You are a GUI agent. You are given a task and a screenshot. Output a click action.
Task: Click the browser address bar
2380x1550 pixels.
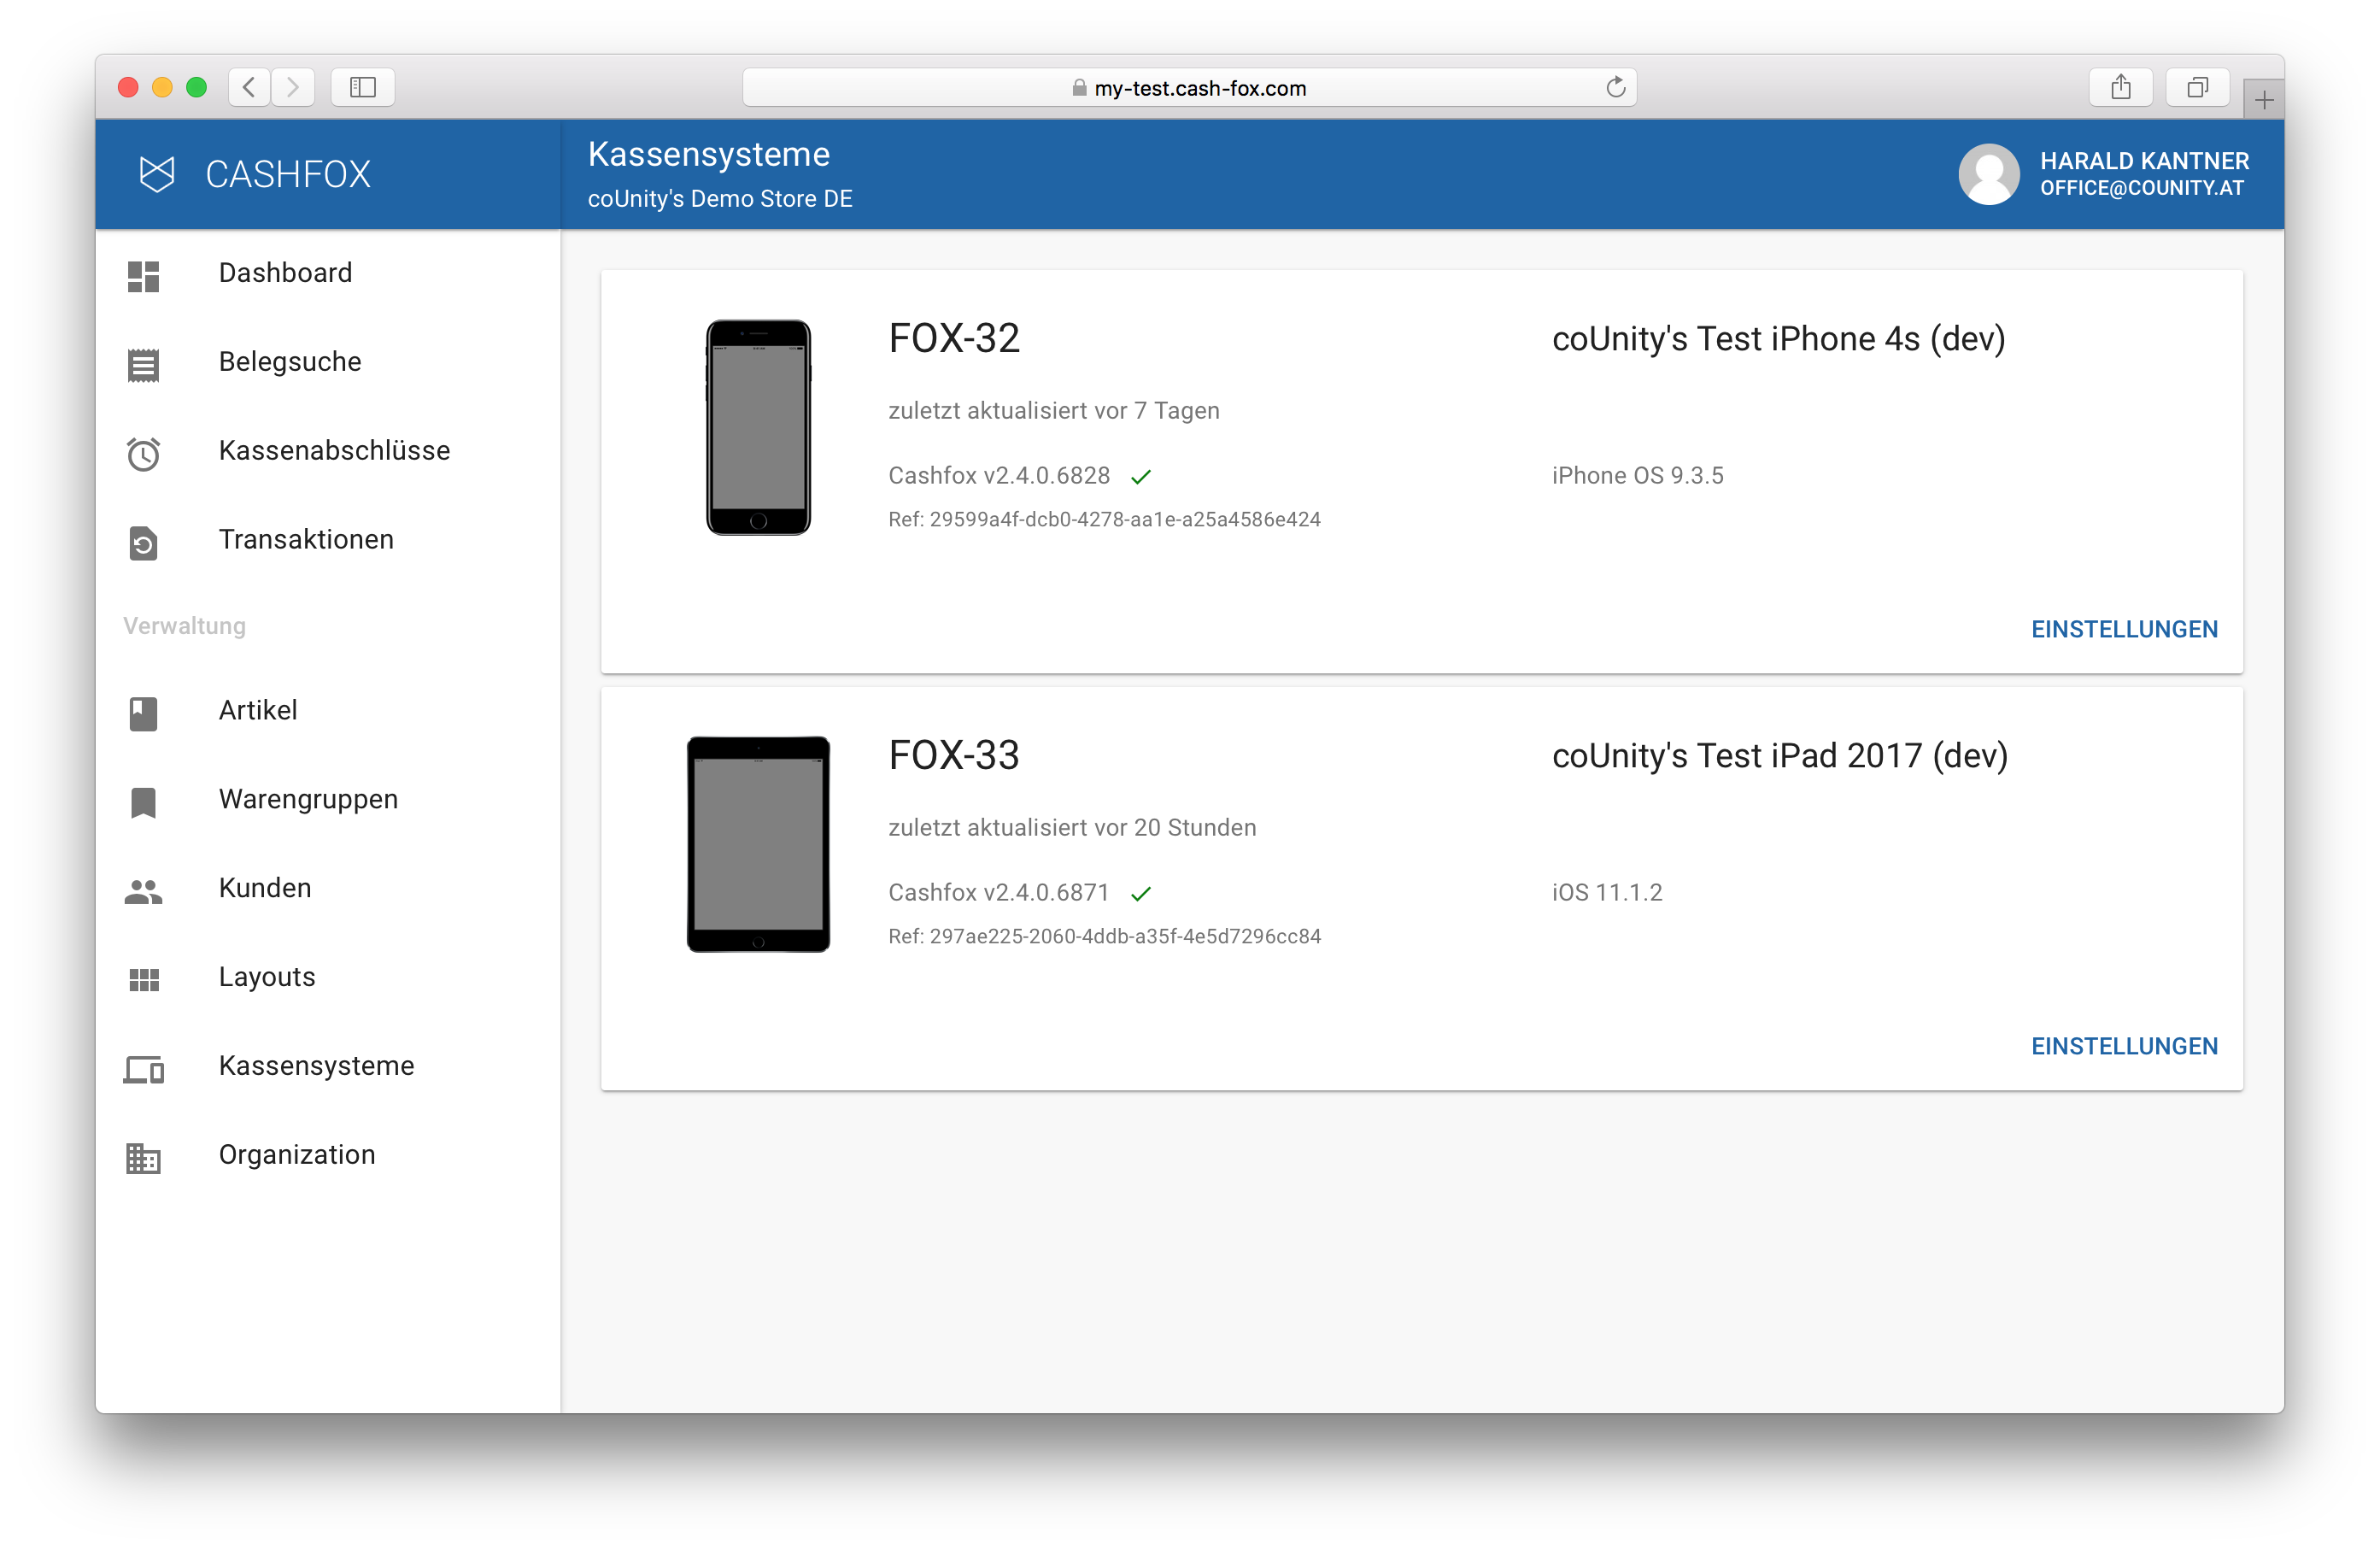[1188, 88]
